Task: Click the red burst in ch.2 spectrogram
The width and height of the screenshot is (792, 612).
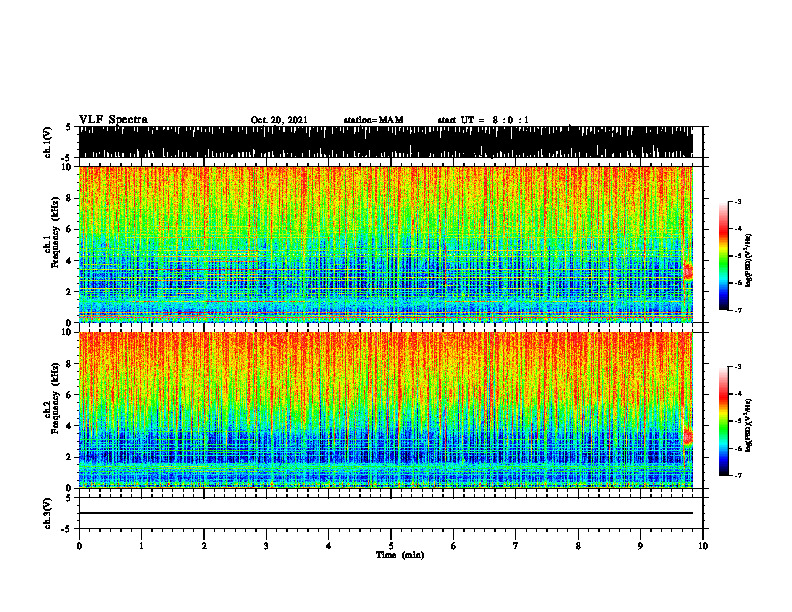Action: [687, 436]
